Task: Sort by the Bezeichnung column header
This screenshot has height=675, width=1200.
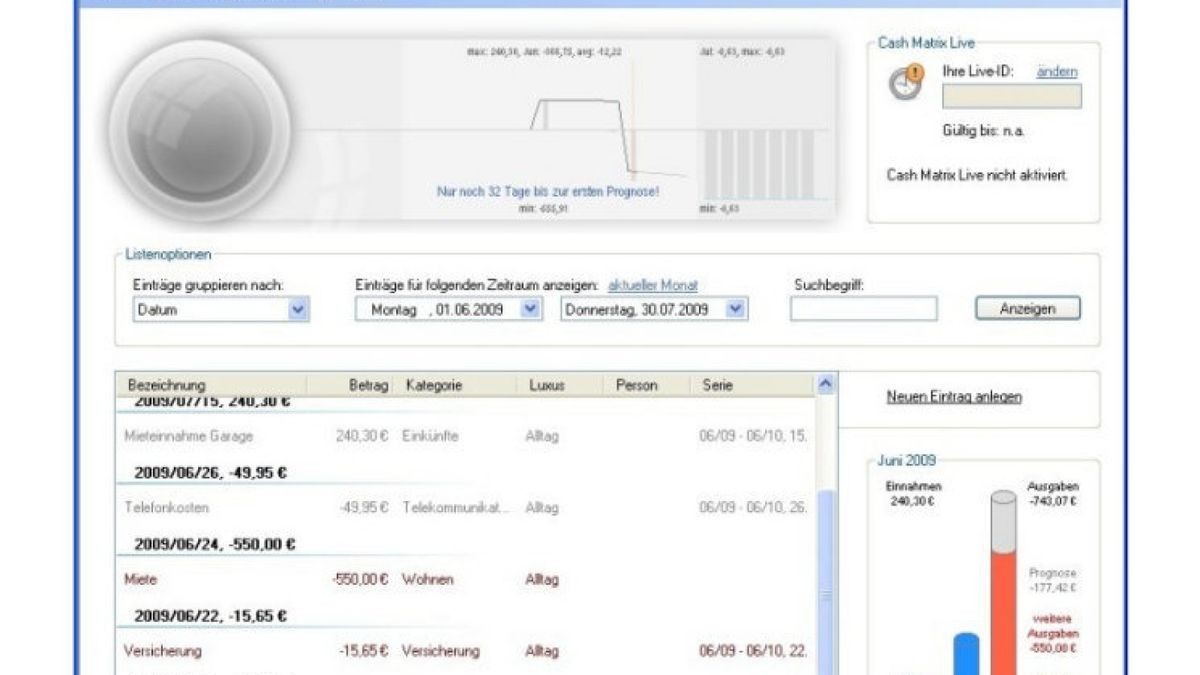Action: 167,385
